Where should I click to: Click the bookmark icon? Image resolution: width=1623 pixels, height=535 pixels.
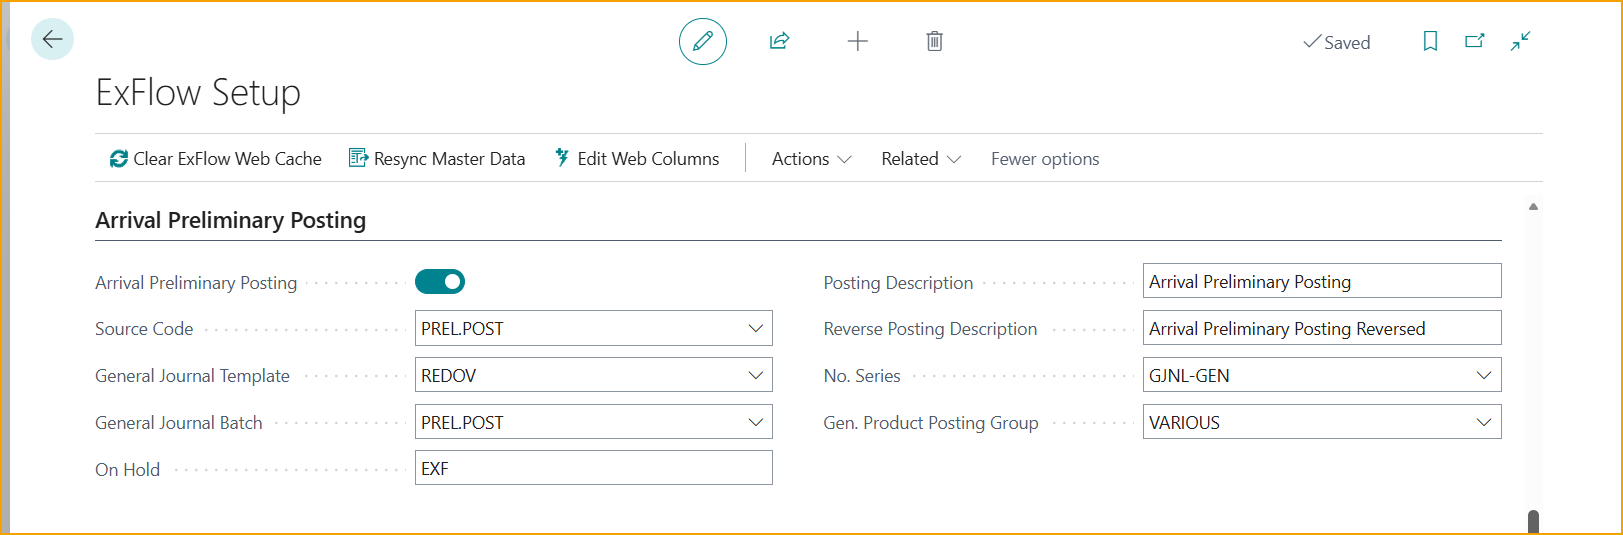pos(1431,41)
